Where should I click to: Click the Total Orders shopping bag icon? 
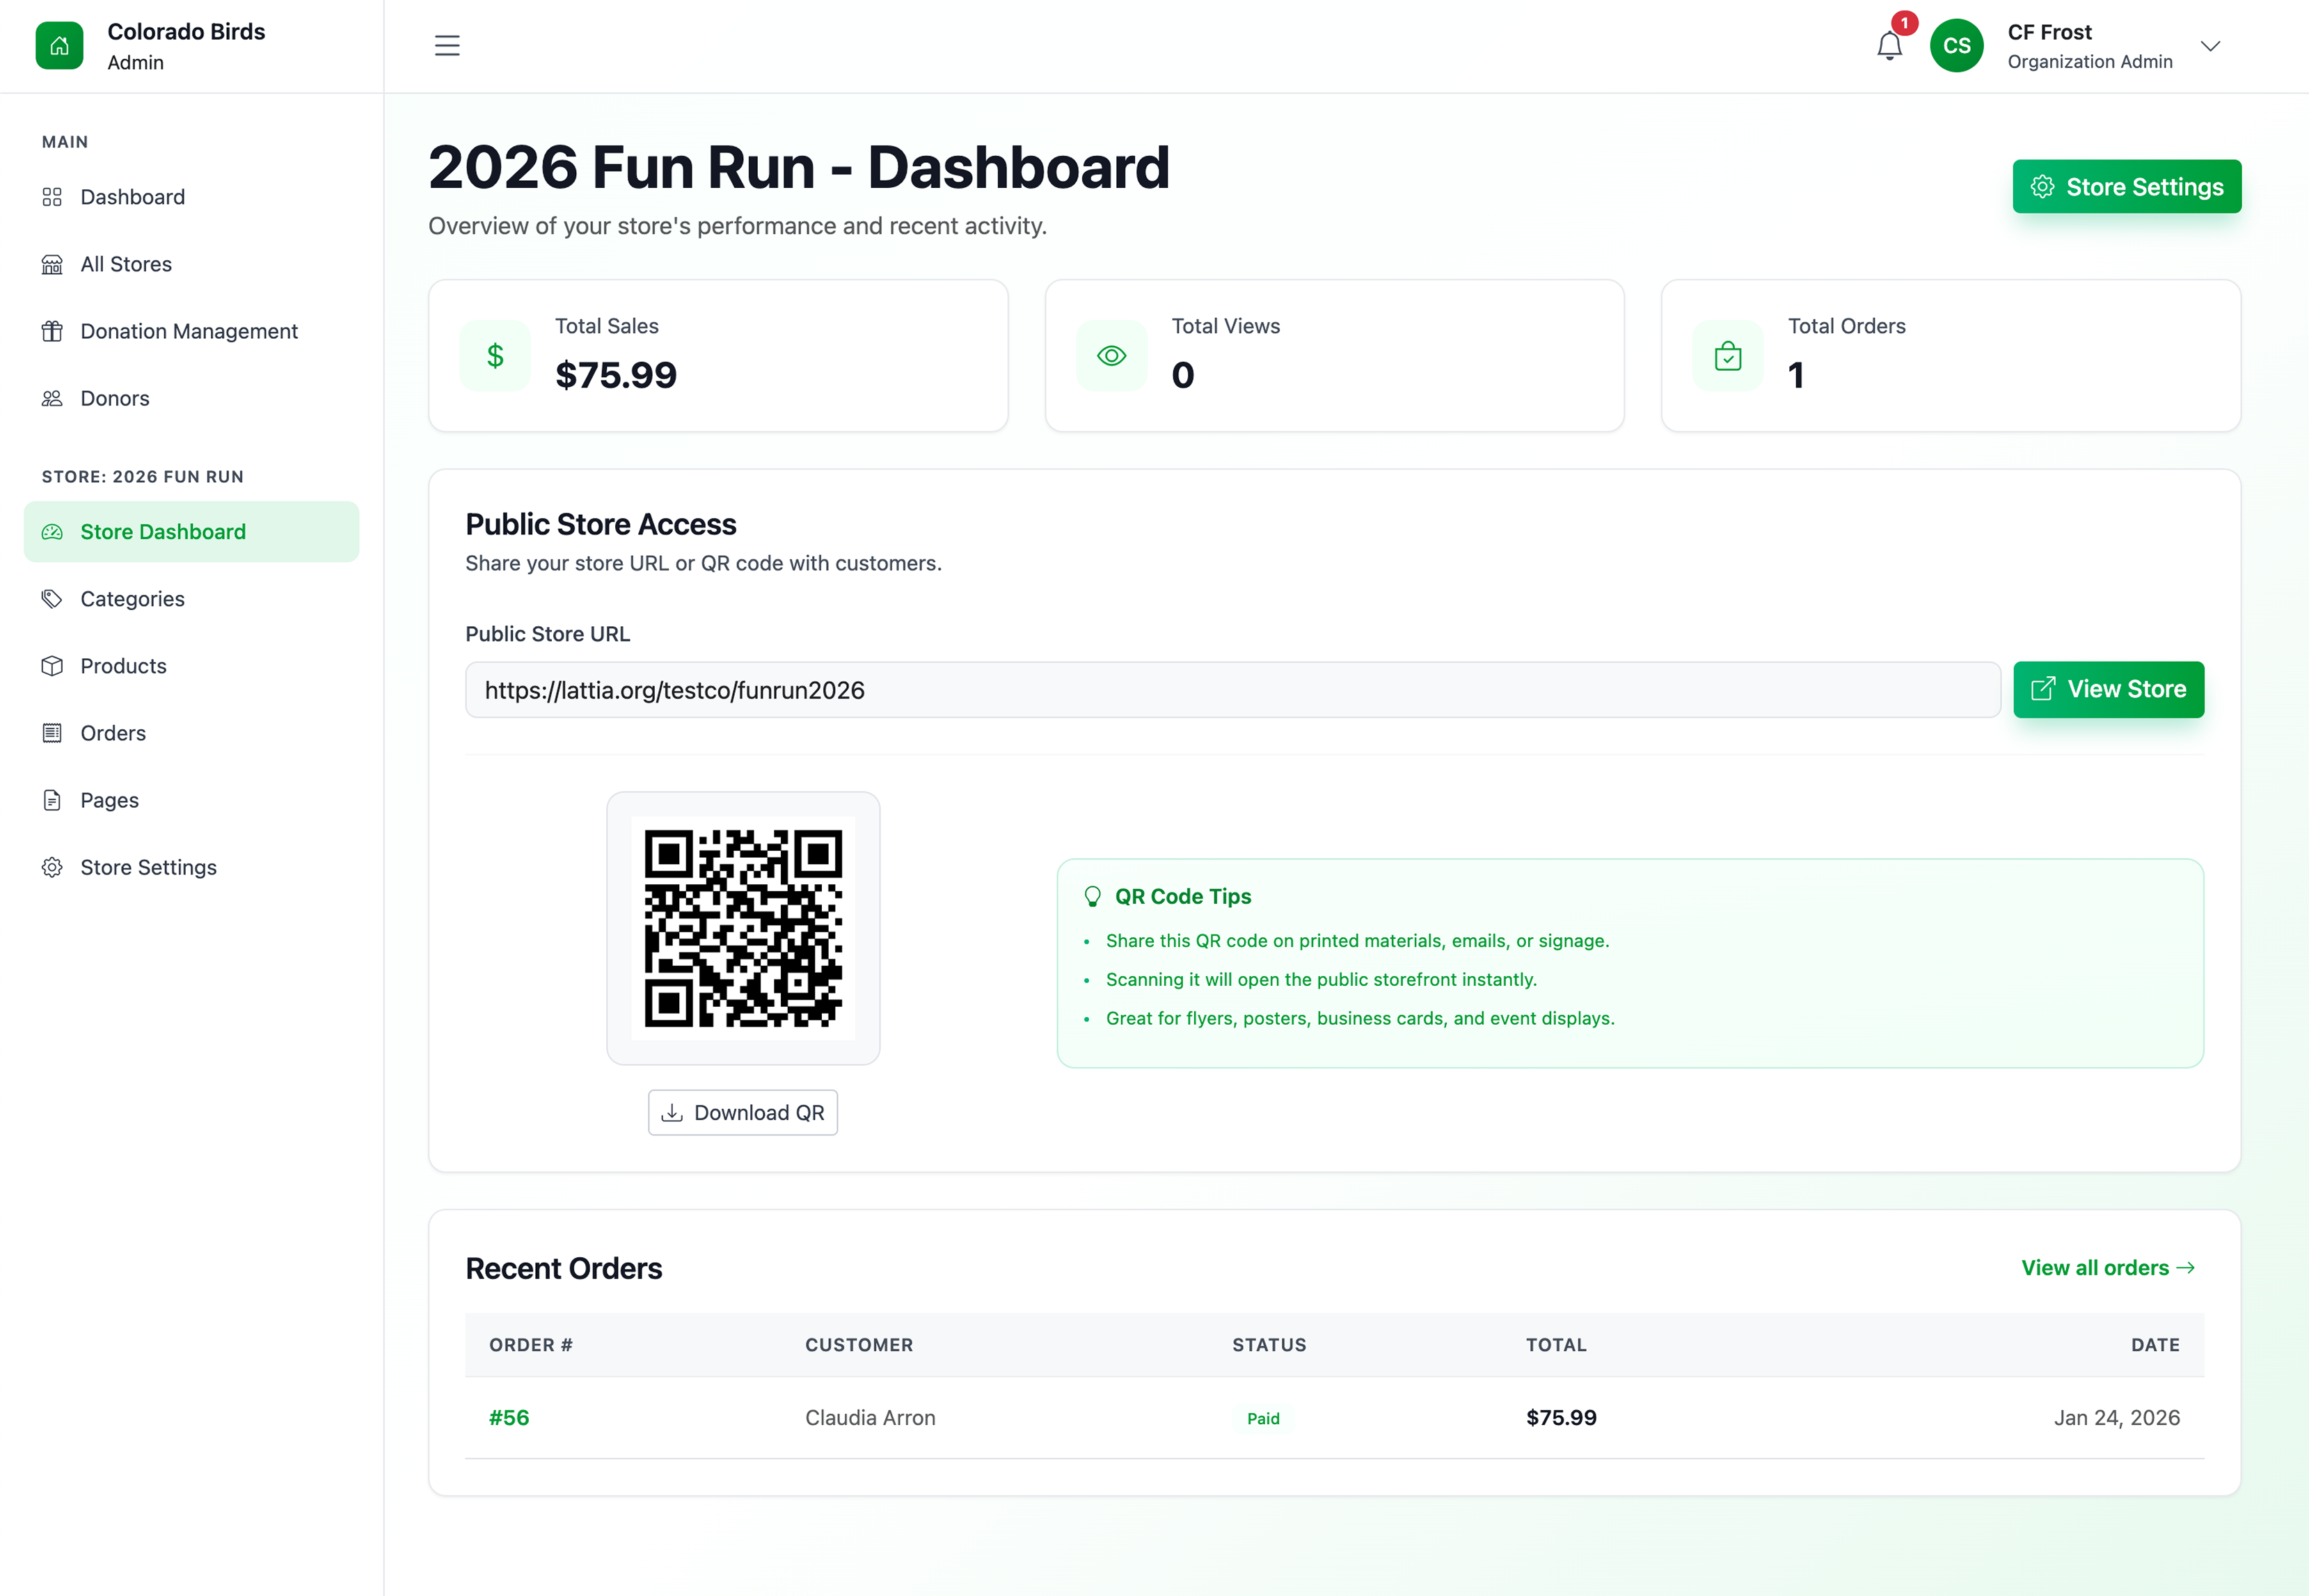pyautogui.click(x=1727, y=356)
